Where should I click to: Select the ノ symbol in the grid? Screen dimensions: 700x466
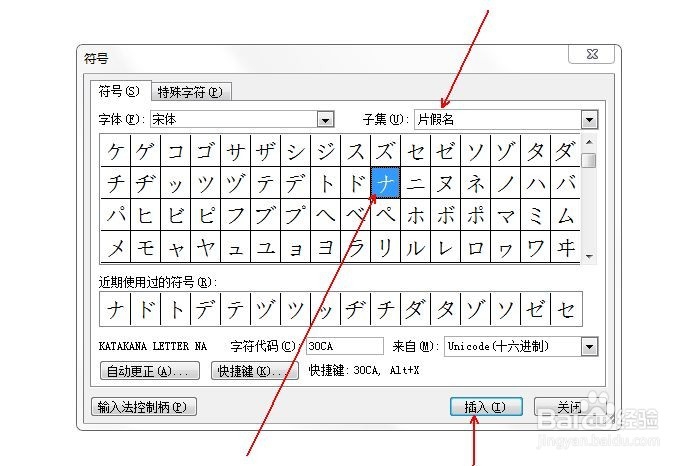point(505,183)
